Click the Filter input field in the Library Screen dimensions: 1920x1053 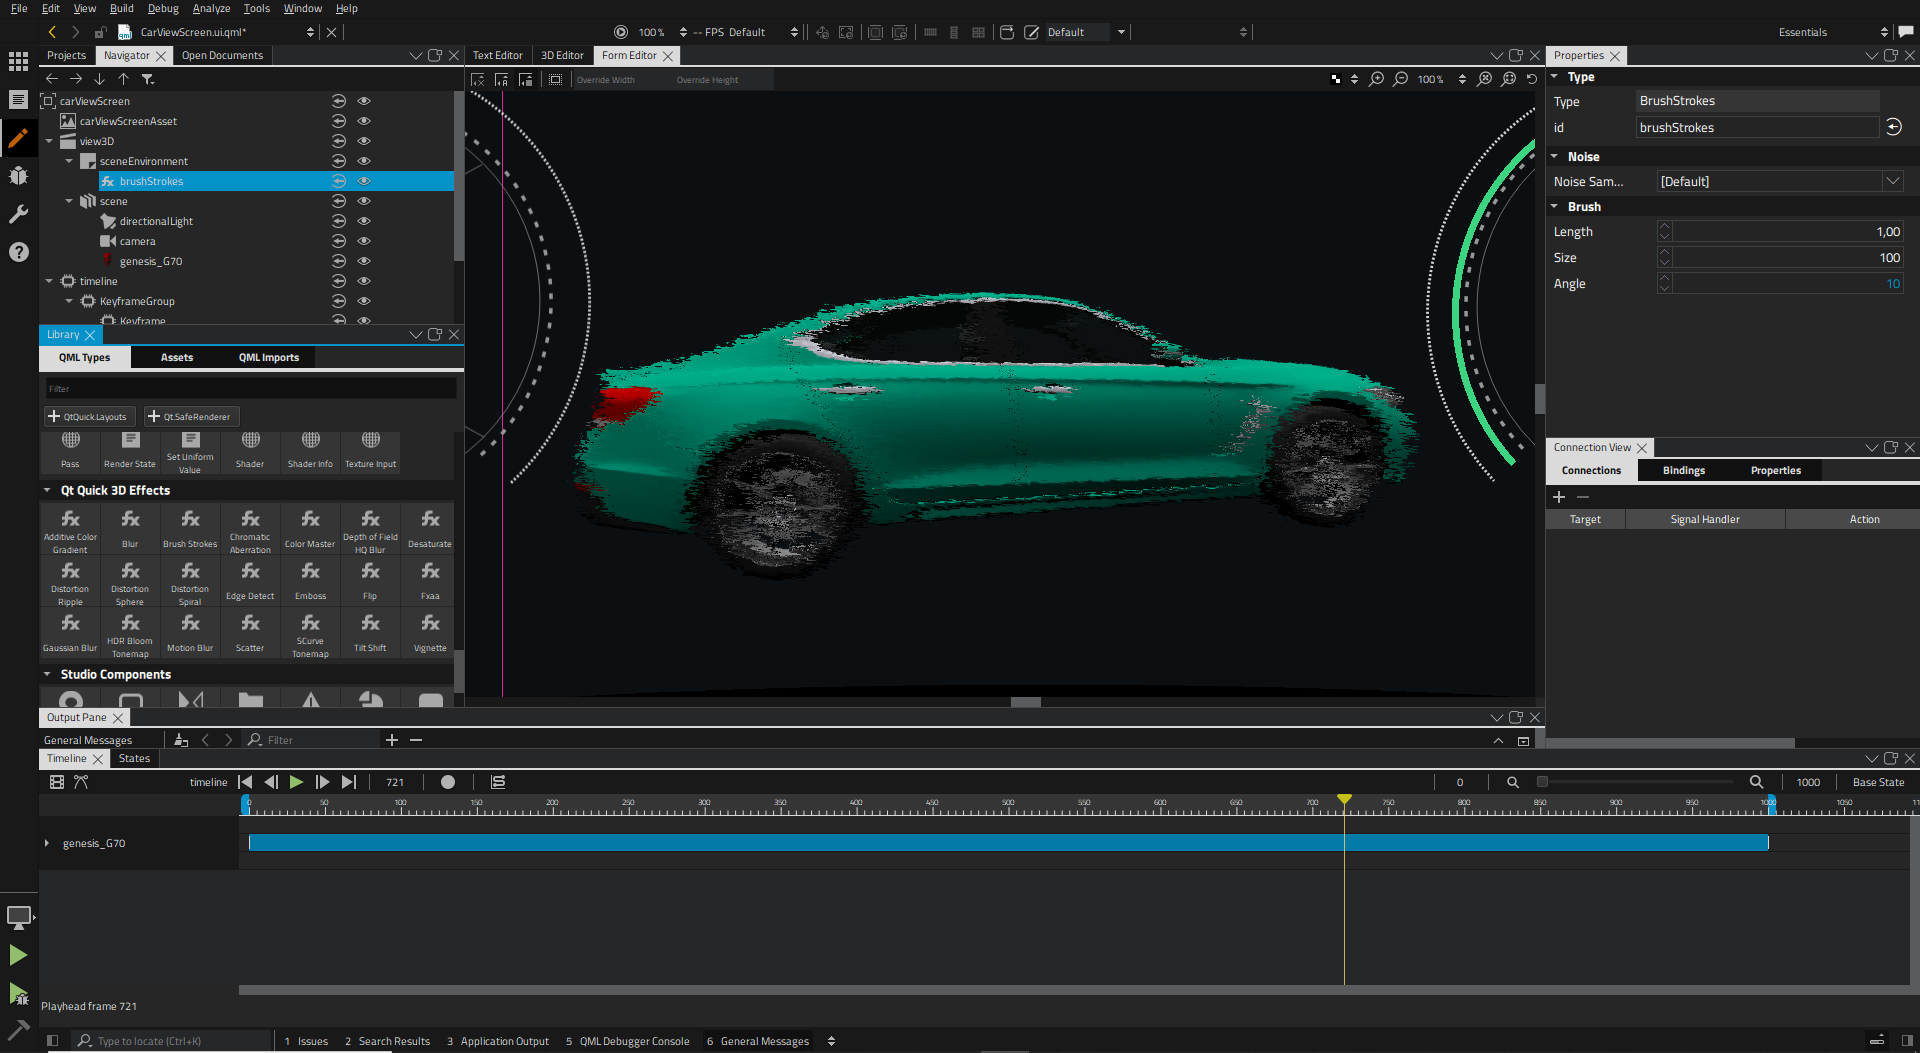tap(250, 388)
